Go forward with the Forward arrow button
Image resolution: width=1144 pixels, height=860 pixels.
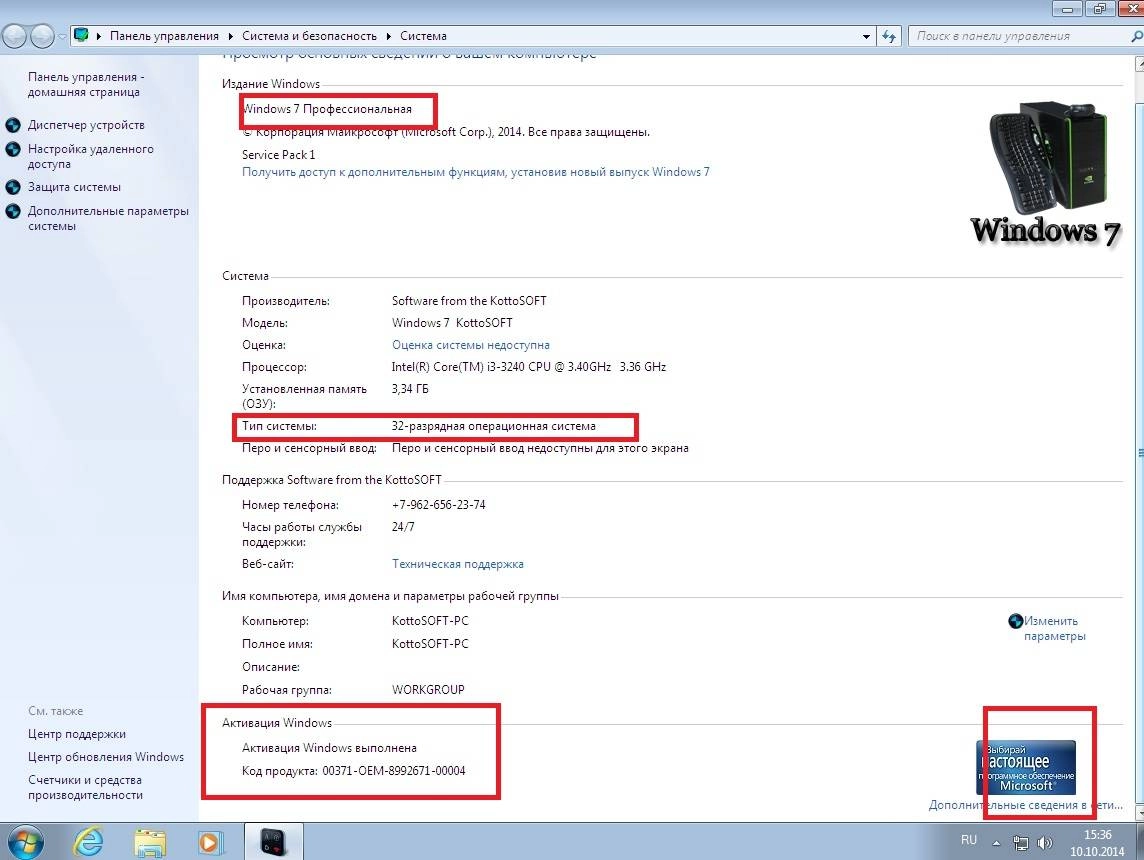pyautogui.click(x=42, y=36)
